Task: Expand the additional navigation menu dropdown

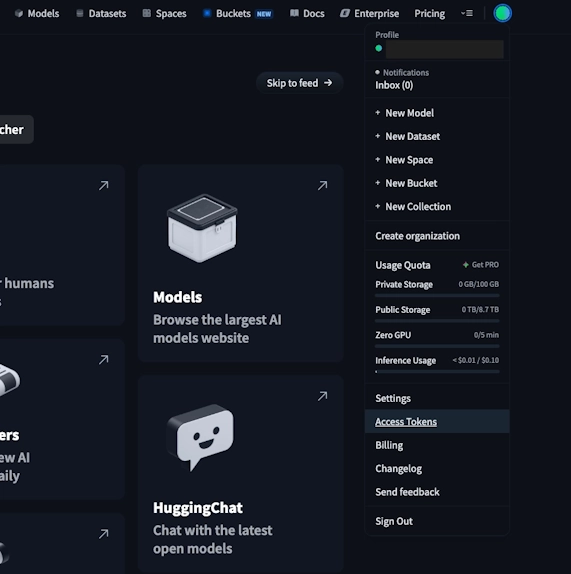Action: point(467,14)
